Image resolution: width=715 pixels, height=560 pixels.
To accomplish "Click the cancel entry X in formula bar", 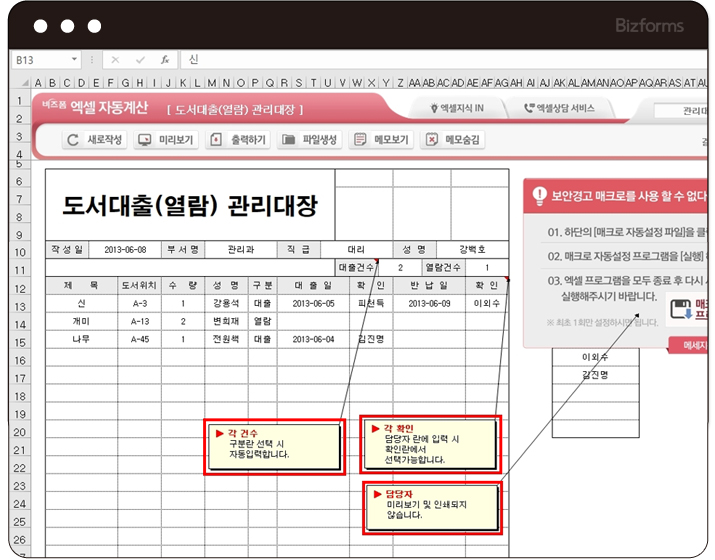I will 116,60.
